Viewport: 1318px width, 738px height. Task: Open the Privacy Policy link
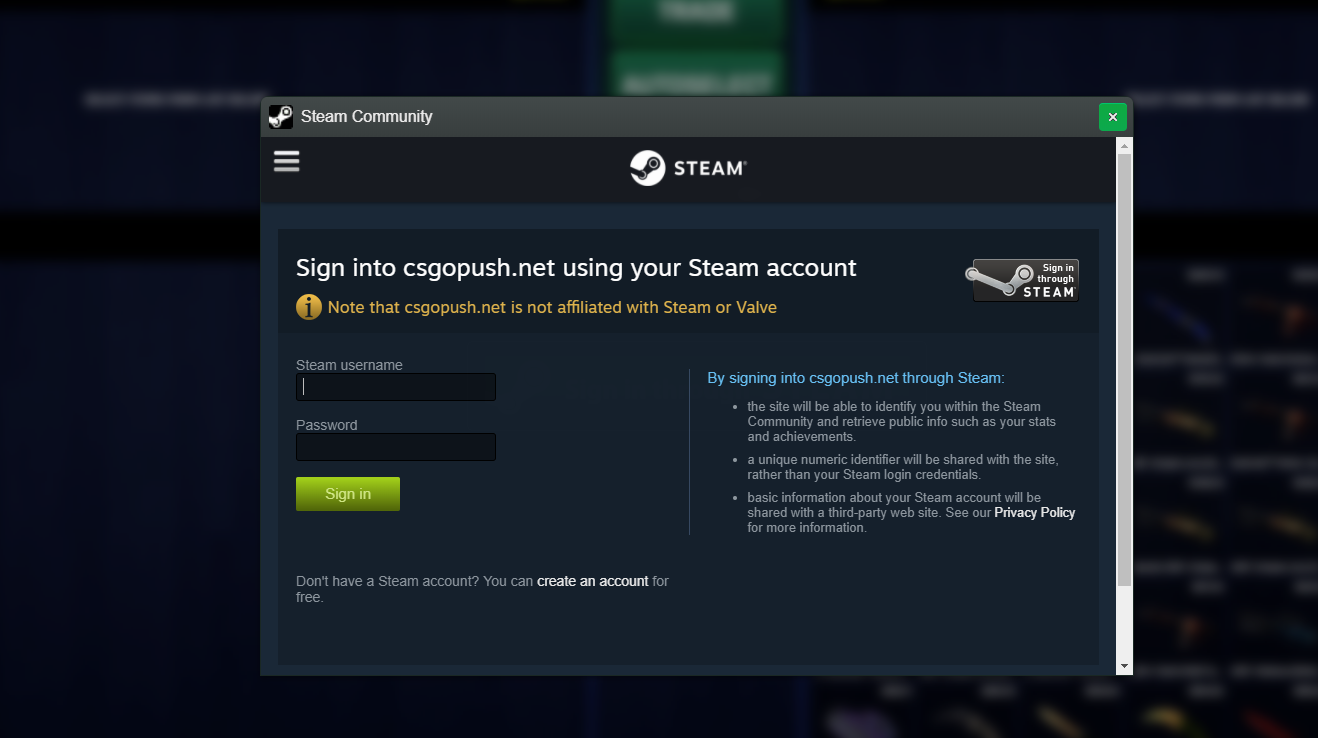tap(1035, 512)
